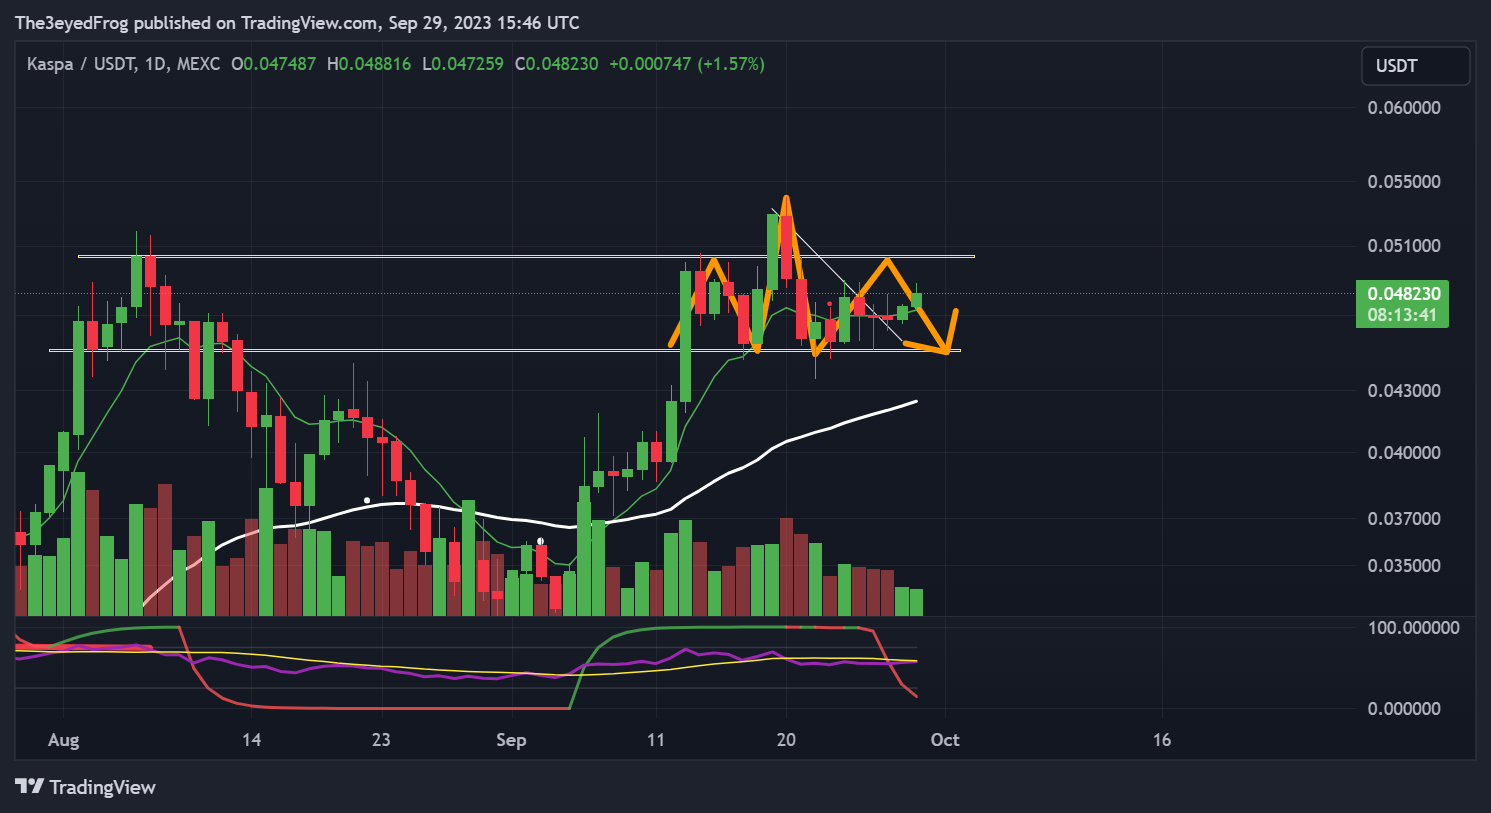The image size is (1491, 813).
Task: Click the Oct date on the time axis
Action: (x=945, y=740)
